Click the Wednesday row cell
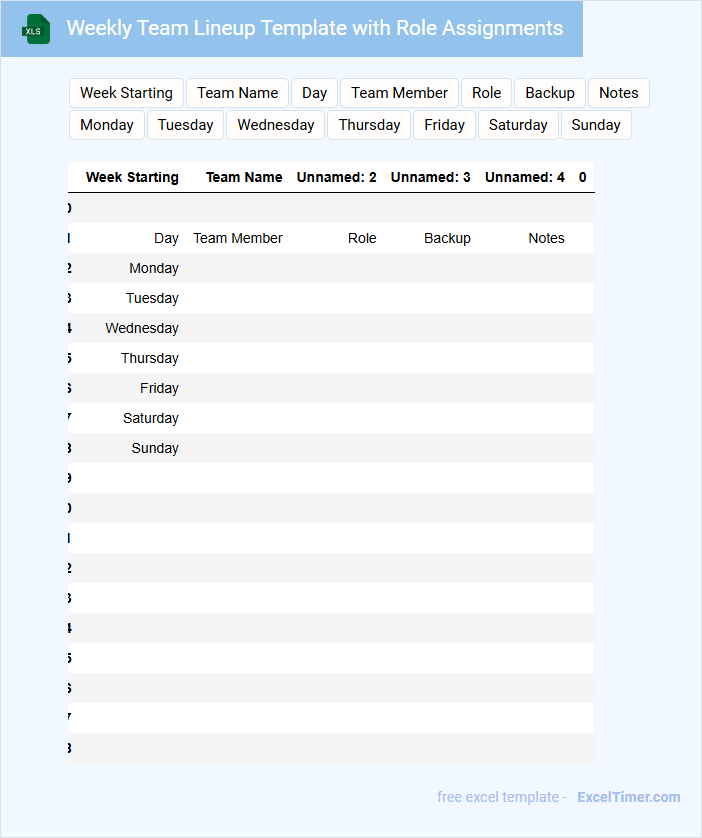Viewport: 702px width, 838px height. coord(142,328)
